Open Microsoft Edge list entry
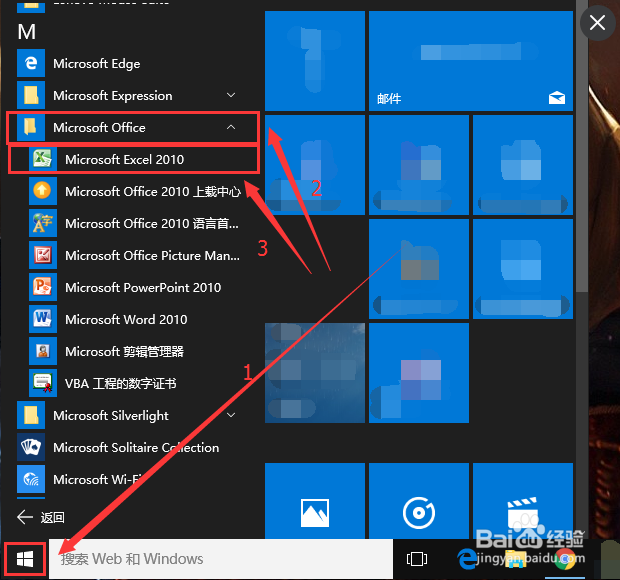Viewport: 620px width, 580px height. [x=134, y=63]
